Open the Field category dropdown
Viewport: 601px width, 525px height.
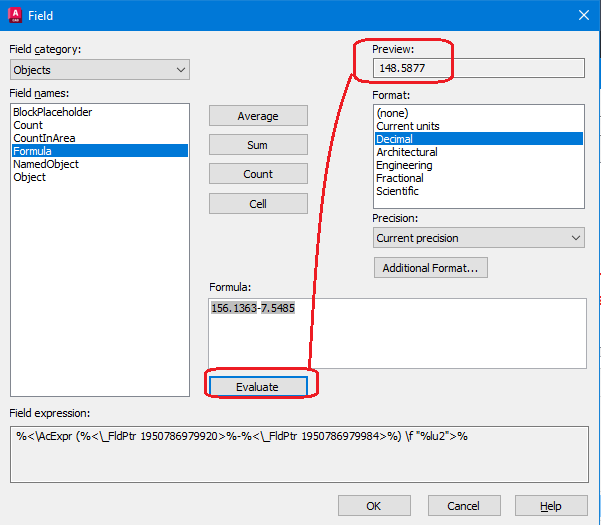pos(100,70)
